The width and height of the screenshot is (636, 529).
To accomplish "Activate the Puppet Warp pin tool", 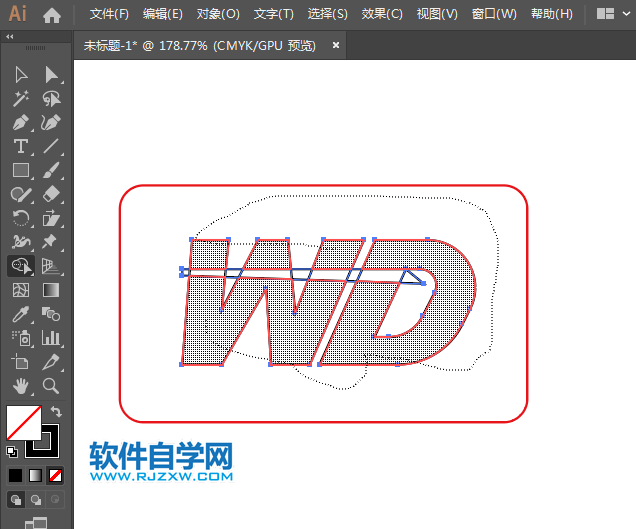I will point(51,242).
